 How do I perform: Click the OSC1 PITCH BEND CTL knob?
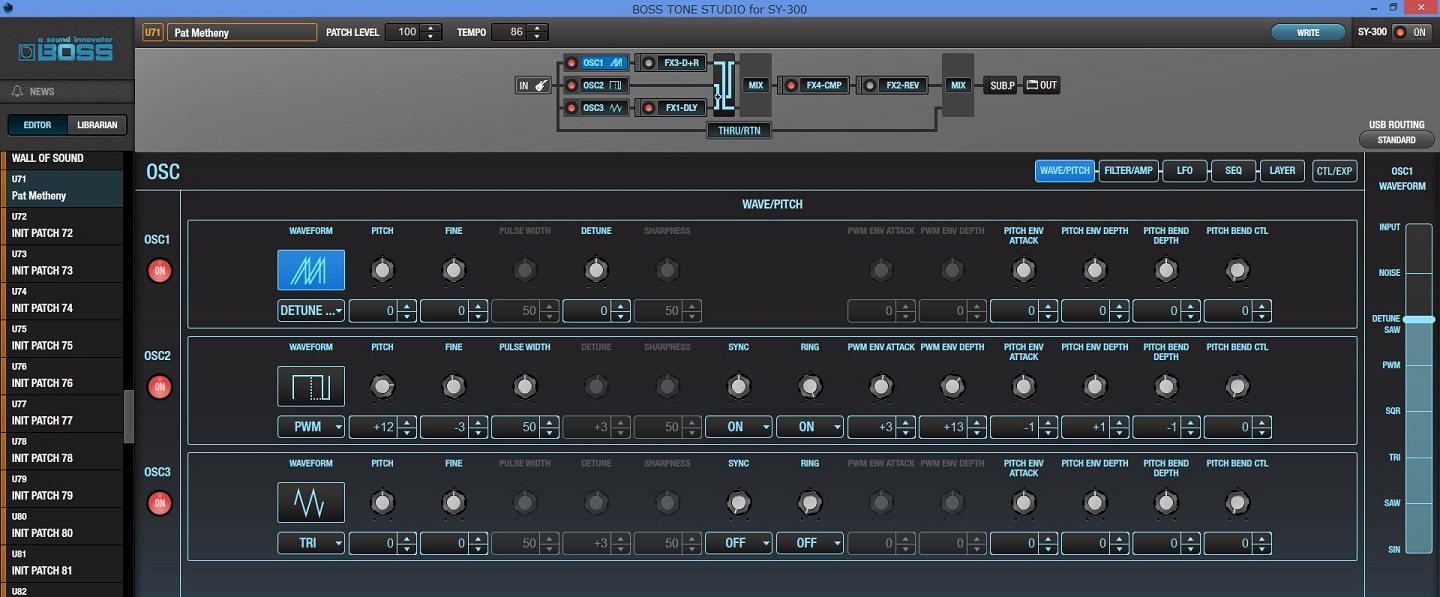point(1237,270)
